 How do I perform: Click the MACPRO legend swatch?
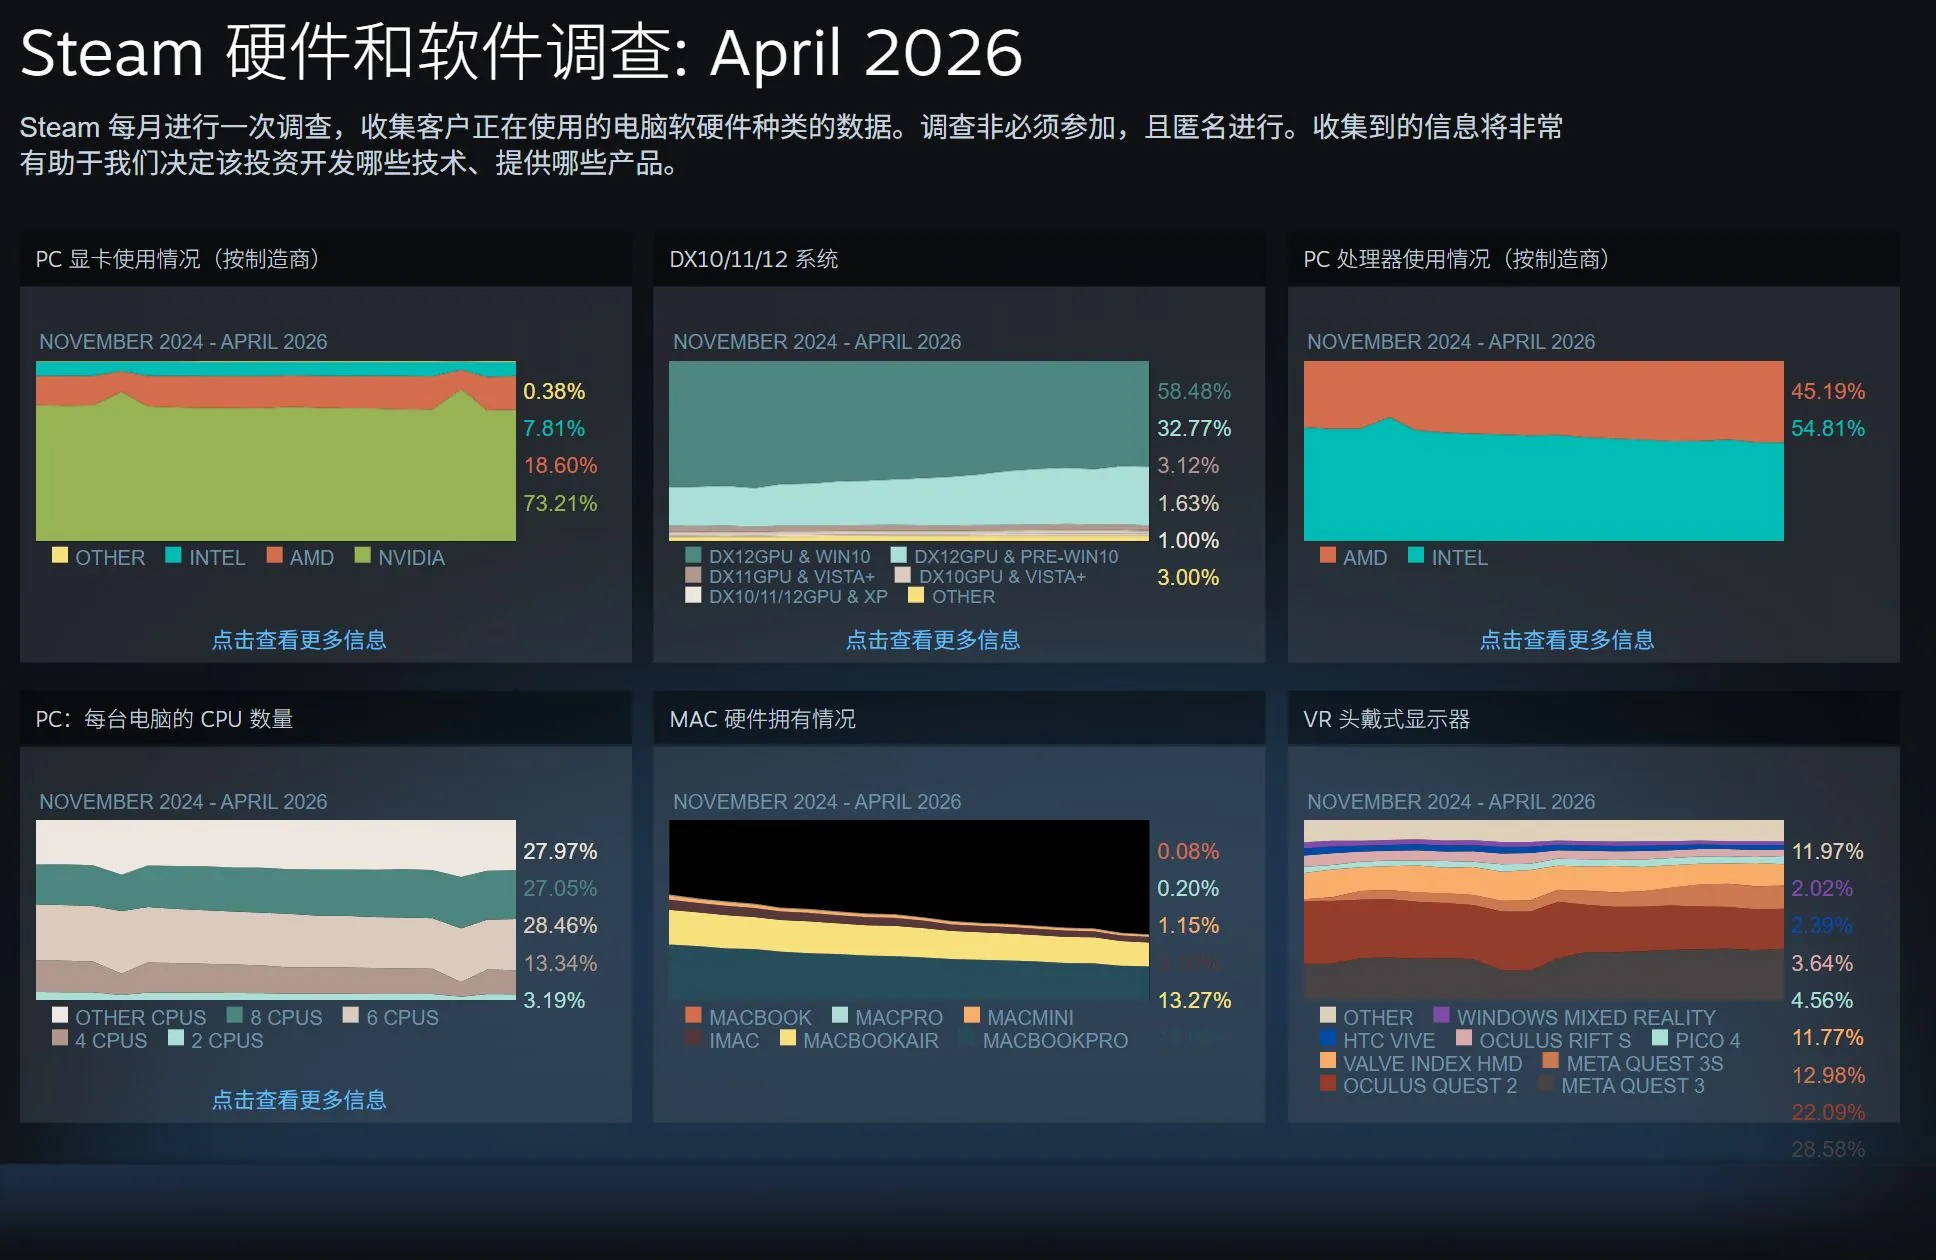pyautogui.click(x=840, y=1015)
